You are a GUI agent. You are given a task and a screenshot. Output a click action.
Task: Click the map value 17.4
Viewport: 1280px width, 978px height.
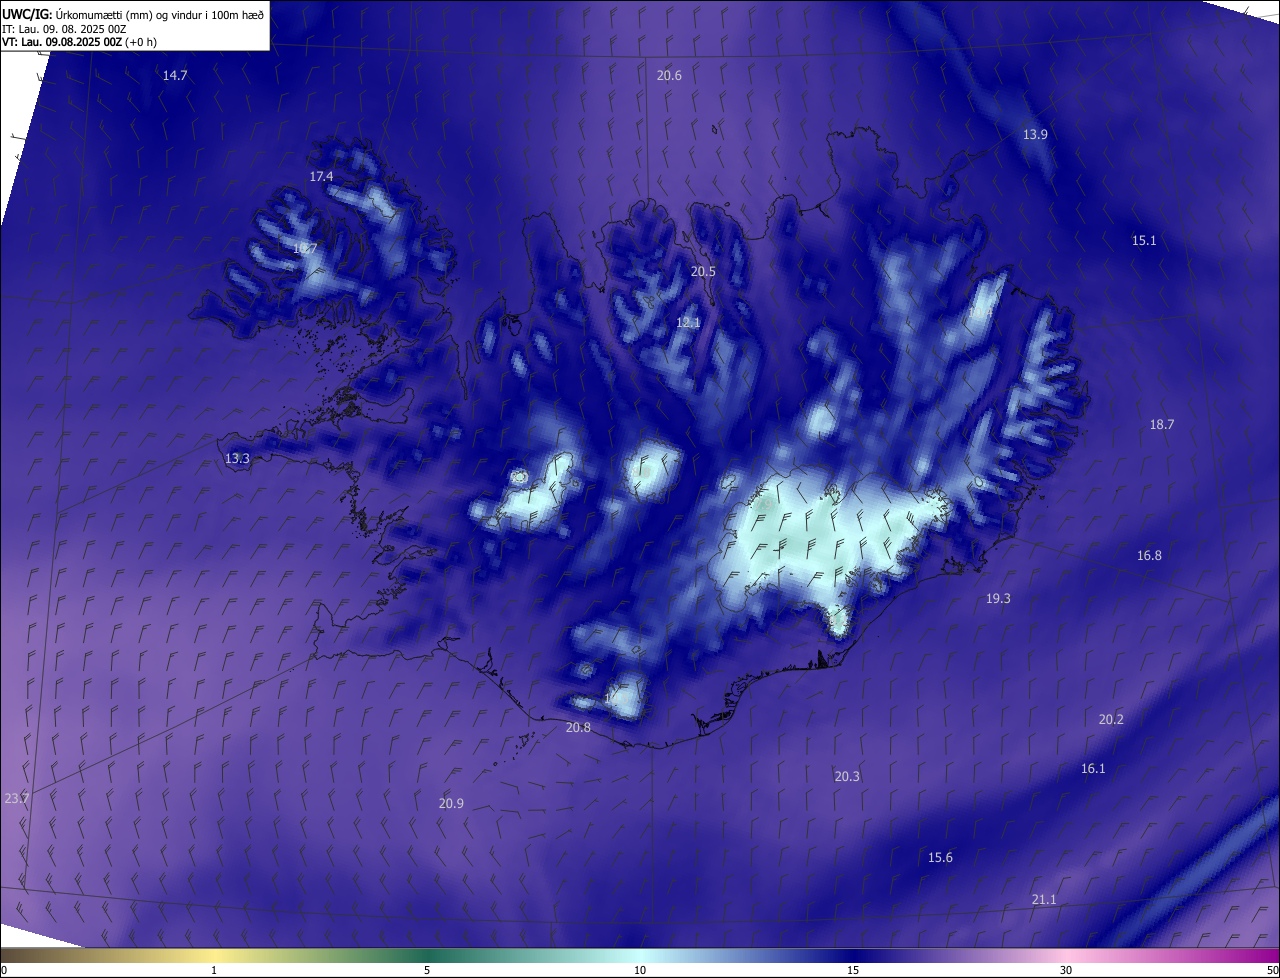point(321,176)
